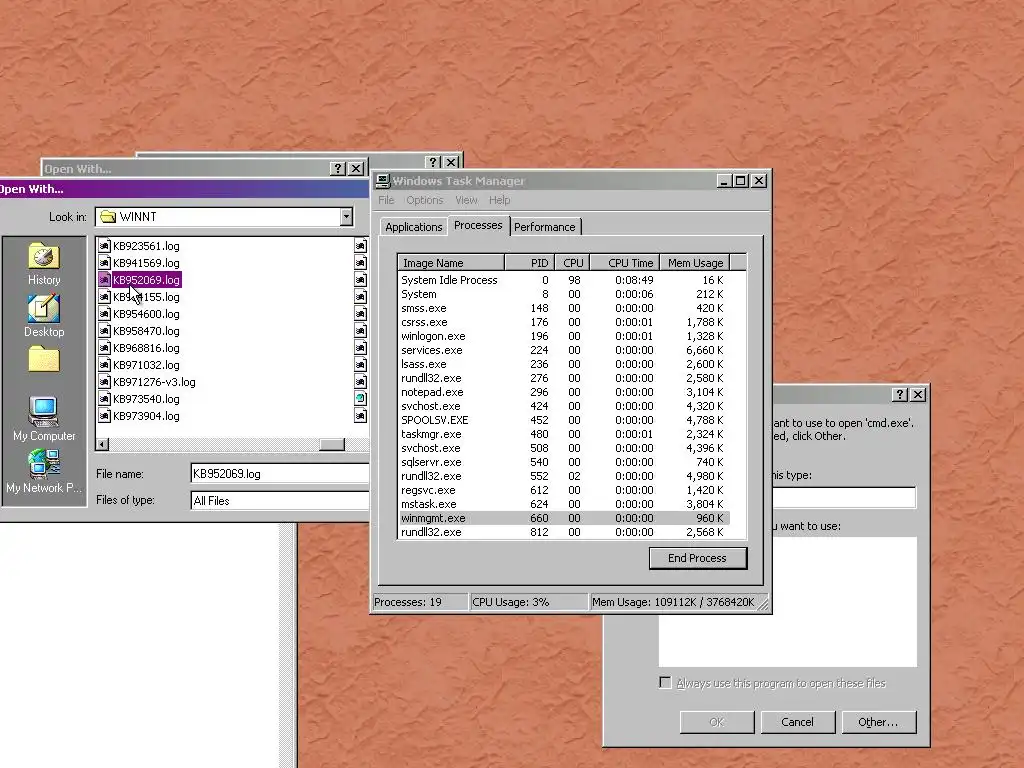The height and width of the screenshot is (768, 1024).
Task: Click the file icon beside KB973904.log
Action: 104,416
